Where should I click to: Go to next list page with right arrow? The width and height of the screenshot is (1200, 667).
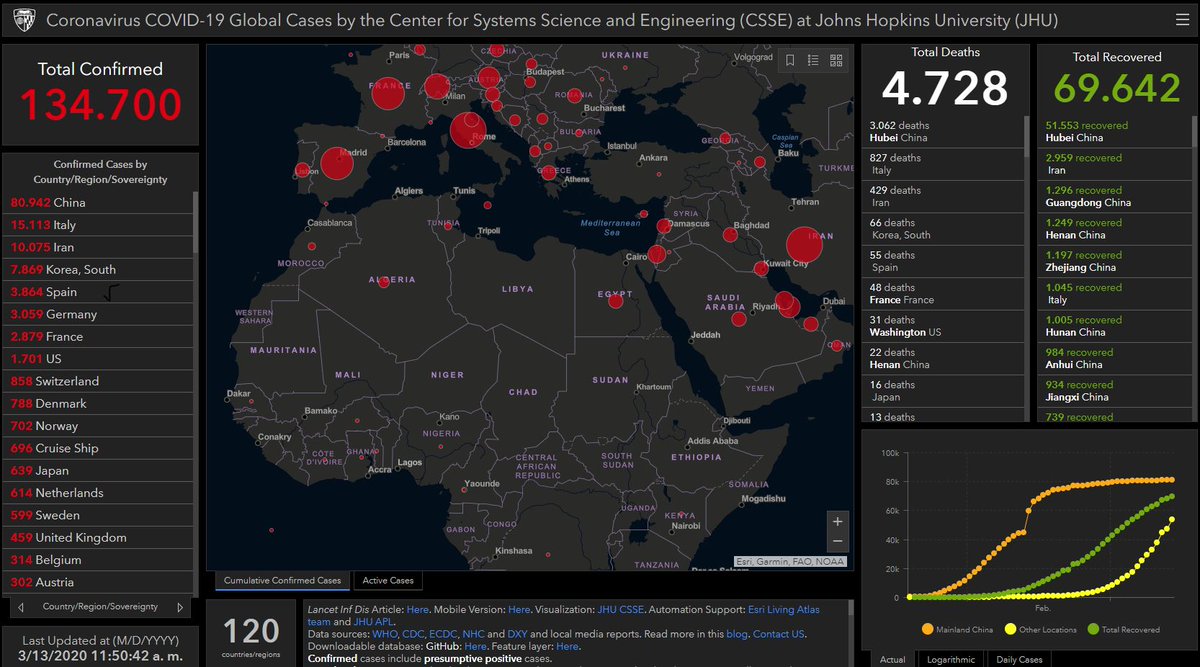click(x=180, y=607)
